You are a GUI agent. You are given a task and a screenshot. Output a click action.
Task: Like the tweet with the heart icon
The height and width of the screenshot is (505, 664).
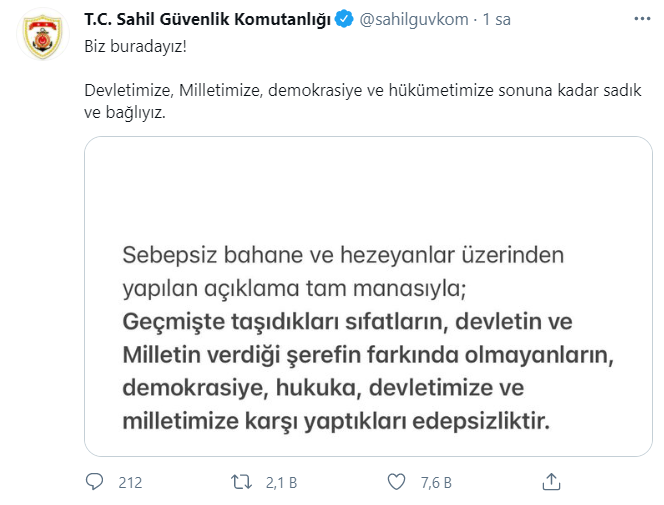[x=396, y=482]
